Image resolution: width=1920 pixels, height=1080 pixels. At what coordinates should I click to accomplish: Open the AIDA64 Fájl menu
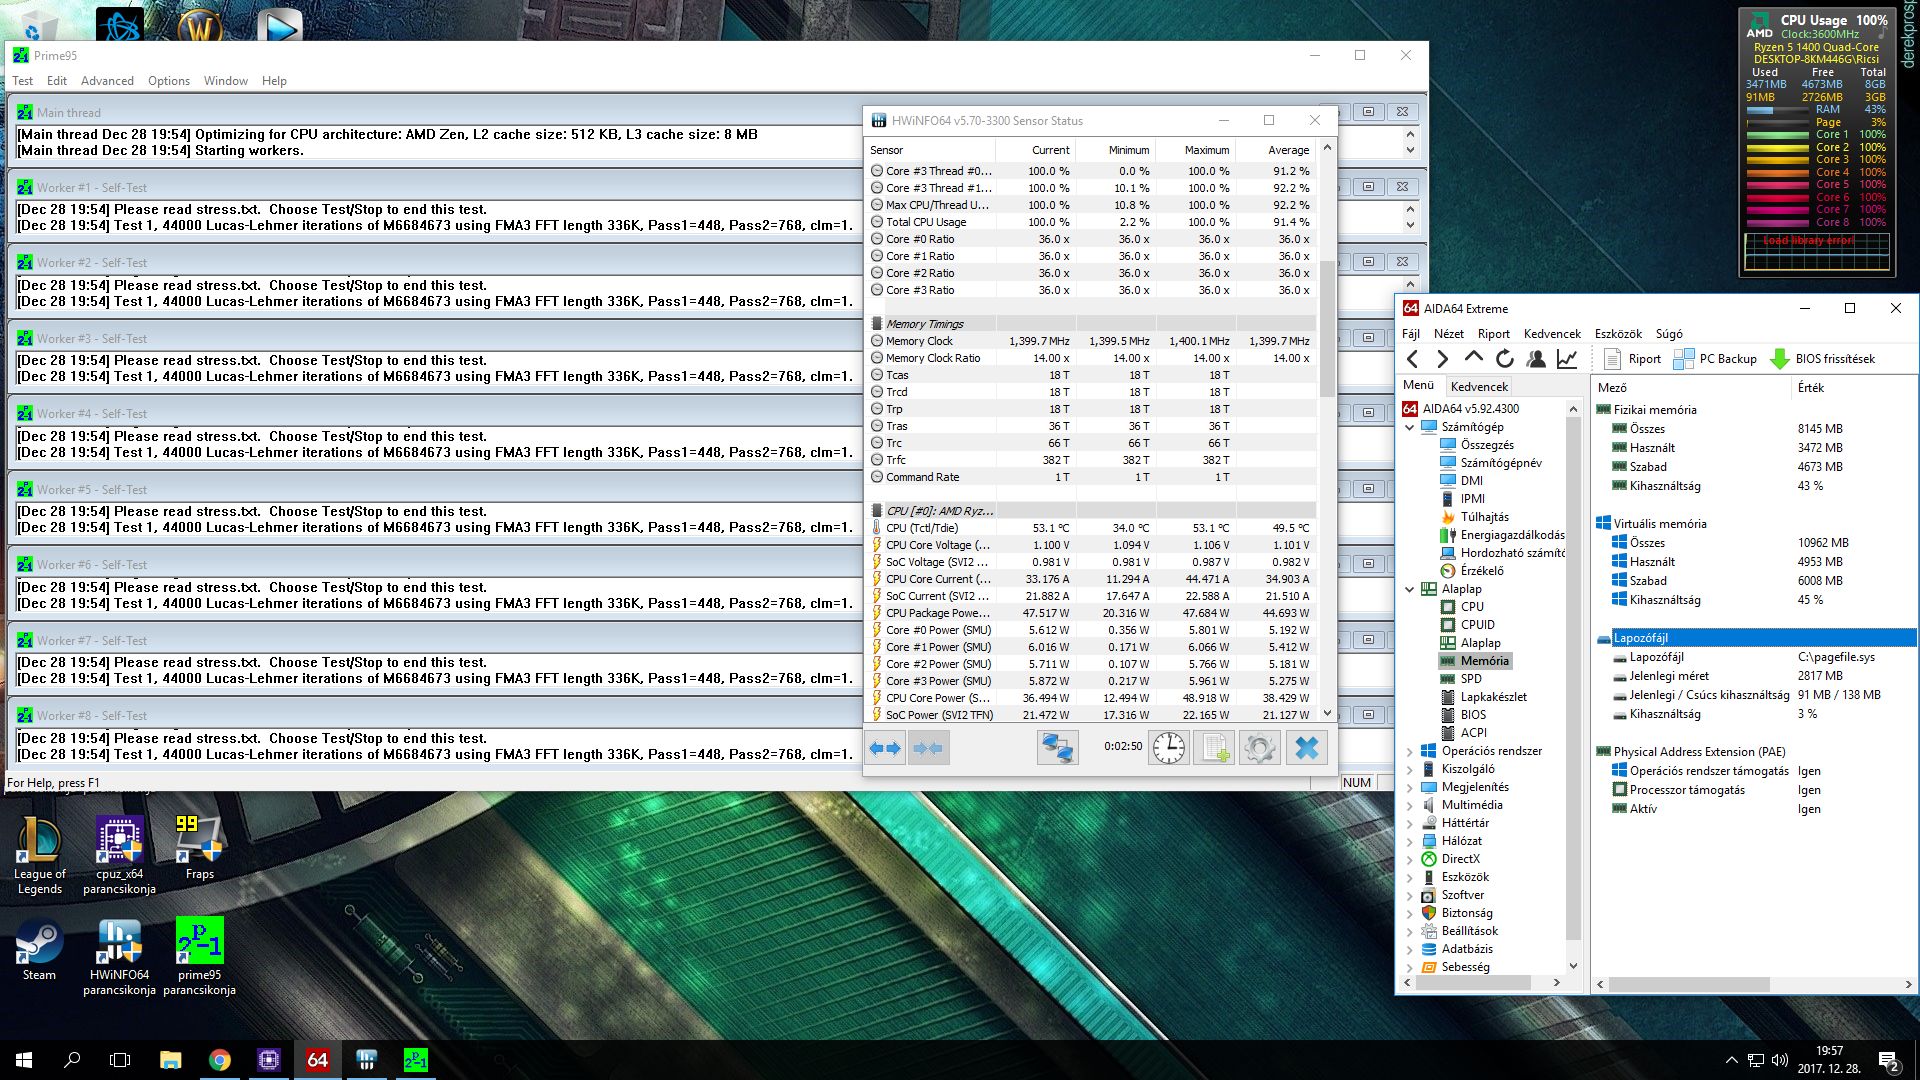[x=1411, y=334]
